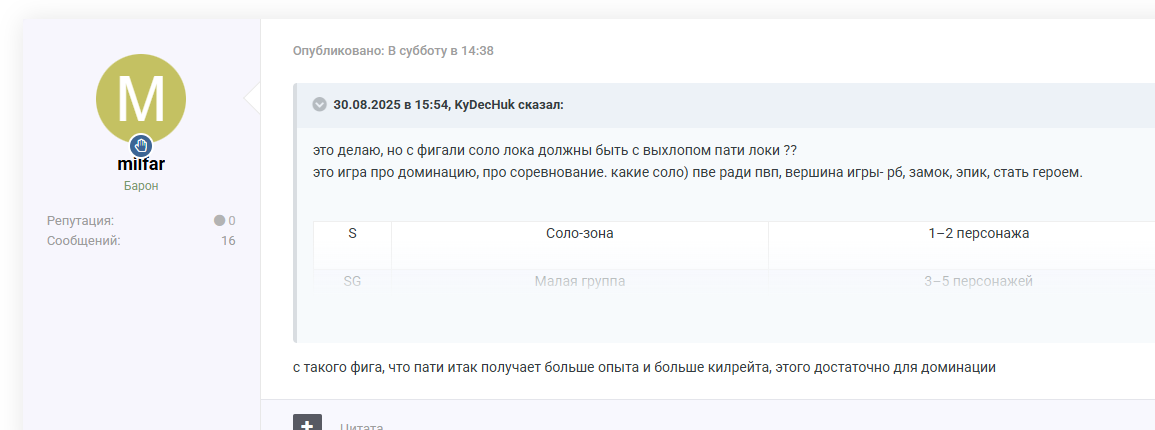Click the S cell in the quoted table
Viewport: 1155px width, 430px height.
352,233
